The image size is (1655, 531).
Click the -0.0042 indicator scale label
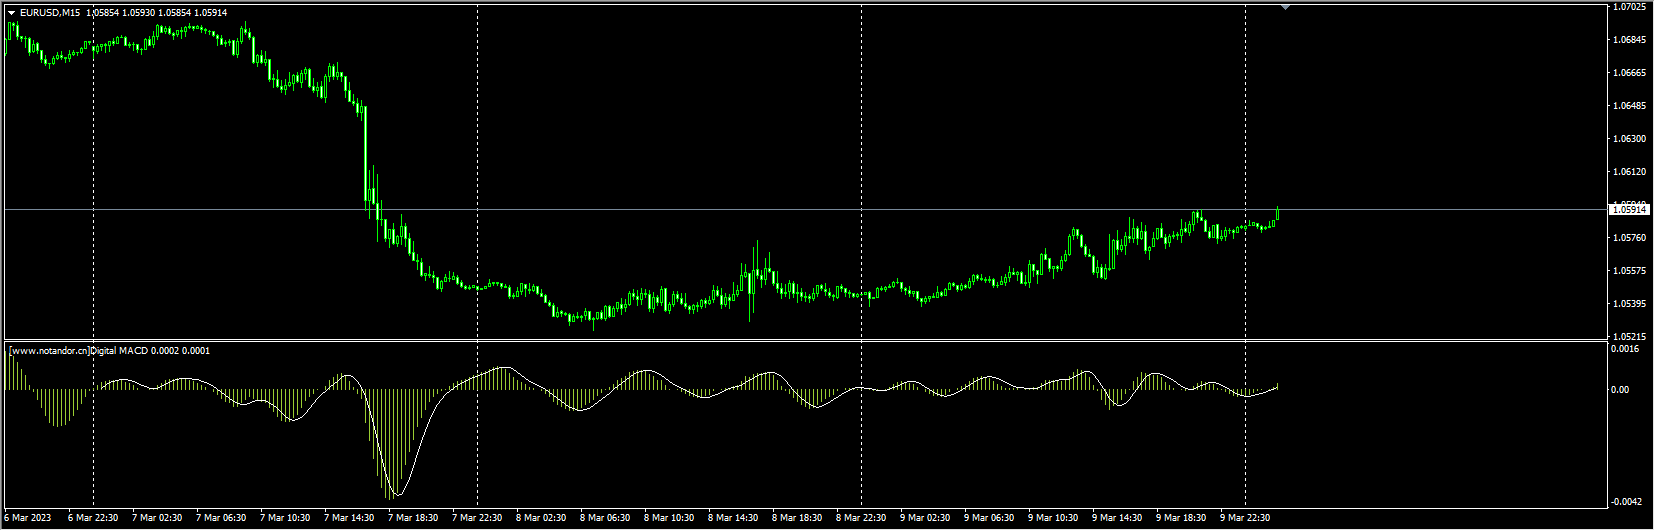coord(1627,502)
